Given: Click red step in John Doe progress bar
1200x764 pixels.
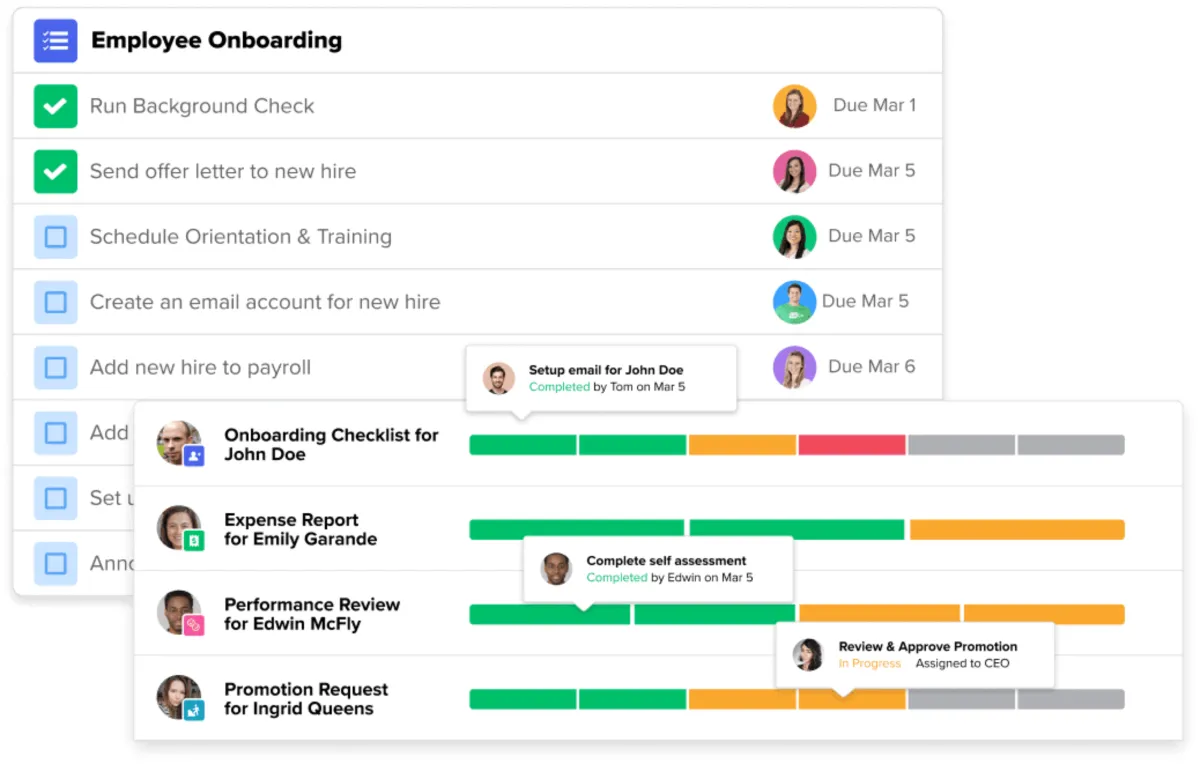Looking at the screenshot, I should tap(851, 445).
